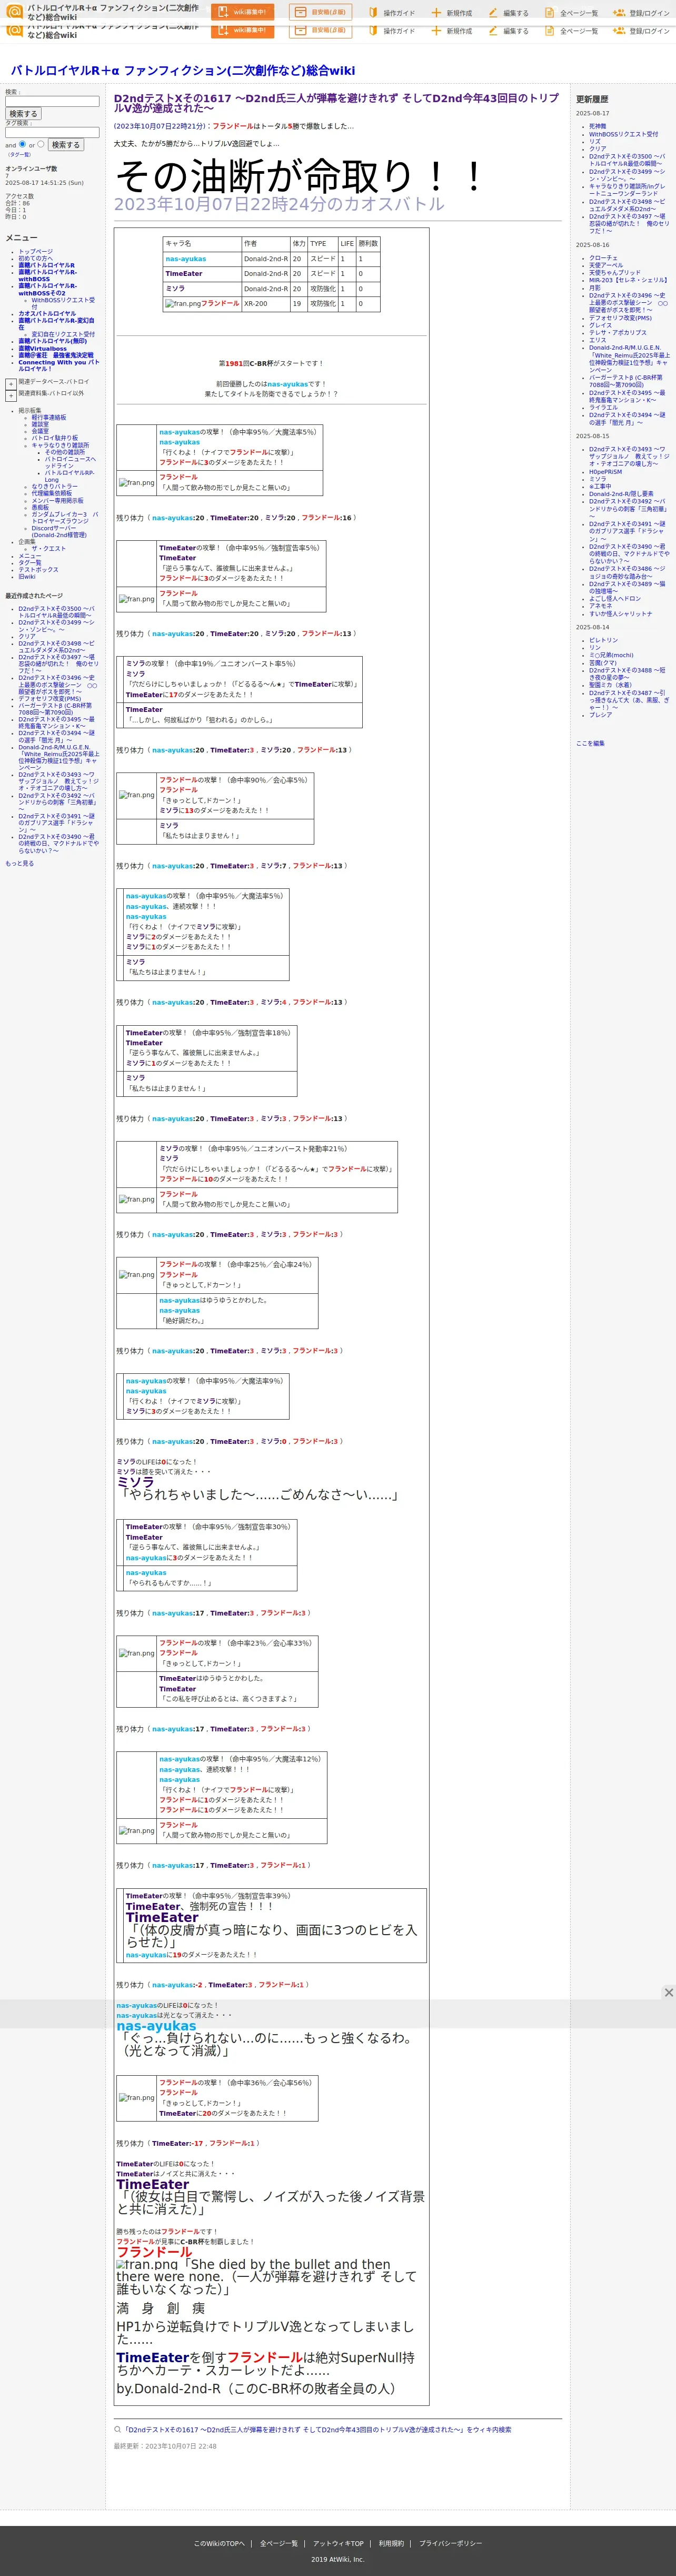The height and width of the screenshot is (2576, 676).
Task: Open ブレシア in update history
Action: point(600,715)
